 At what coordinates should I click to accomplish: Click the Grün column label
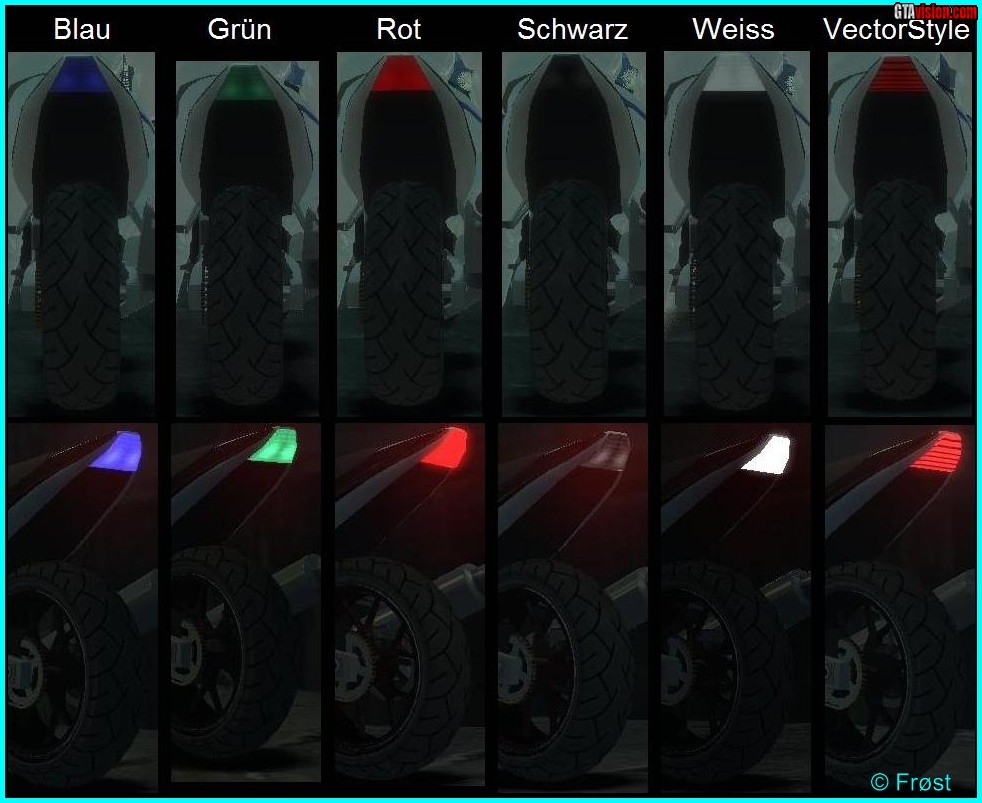point(240,29)
